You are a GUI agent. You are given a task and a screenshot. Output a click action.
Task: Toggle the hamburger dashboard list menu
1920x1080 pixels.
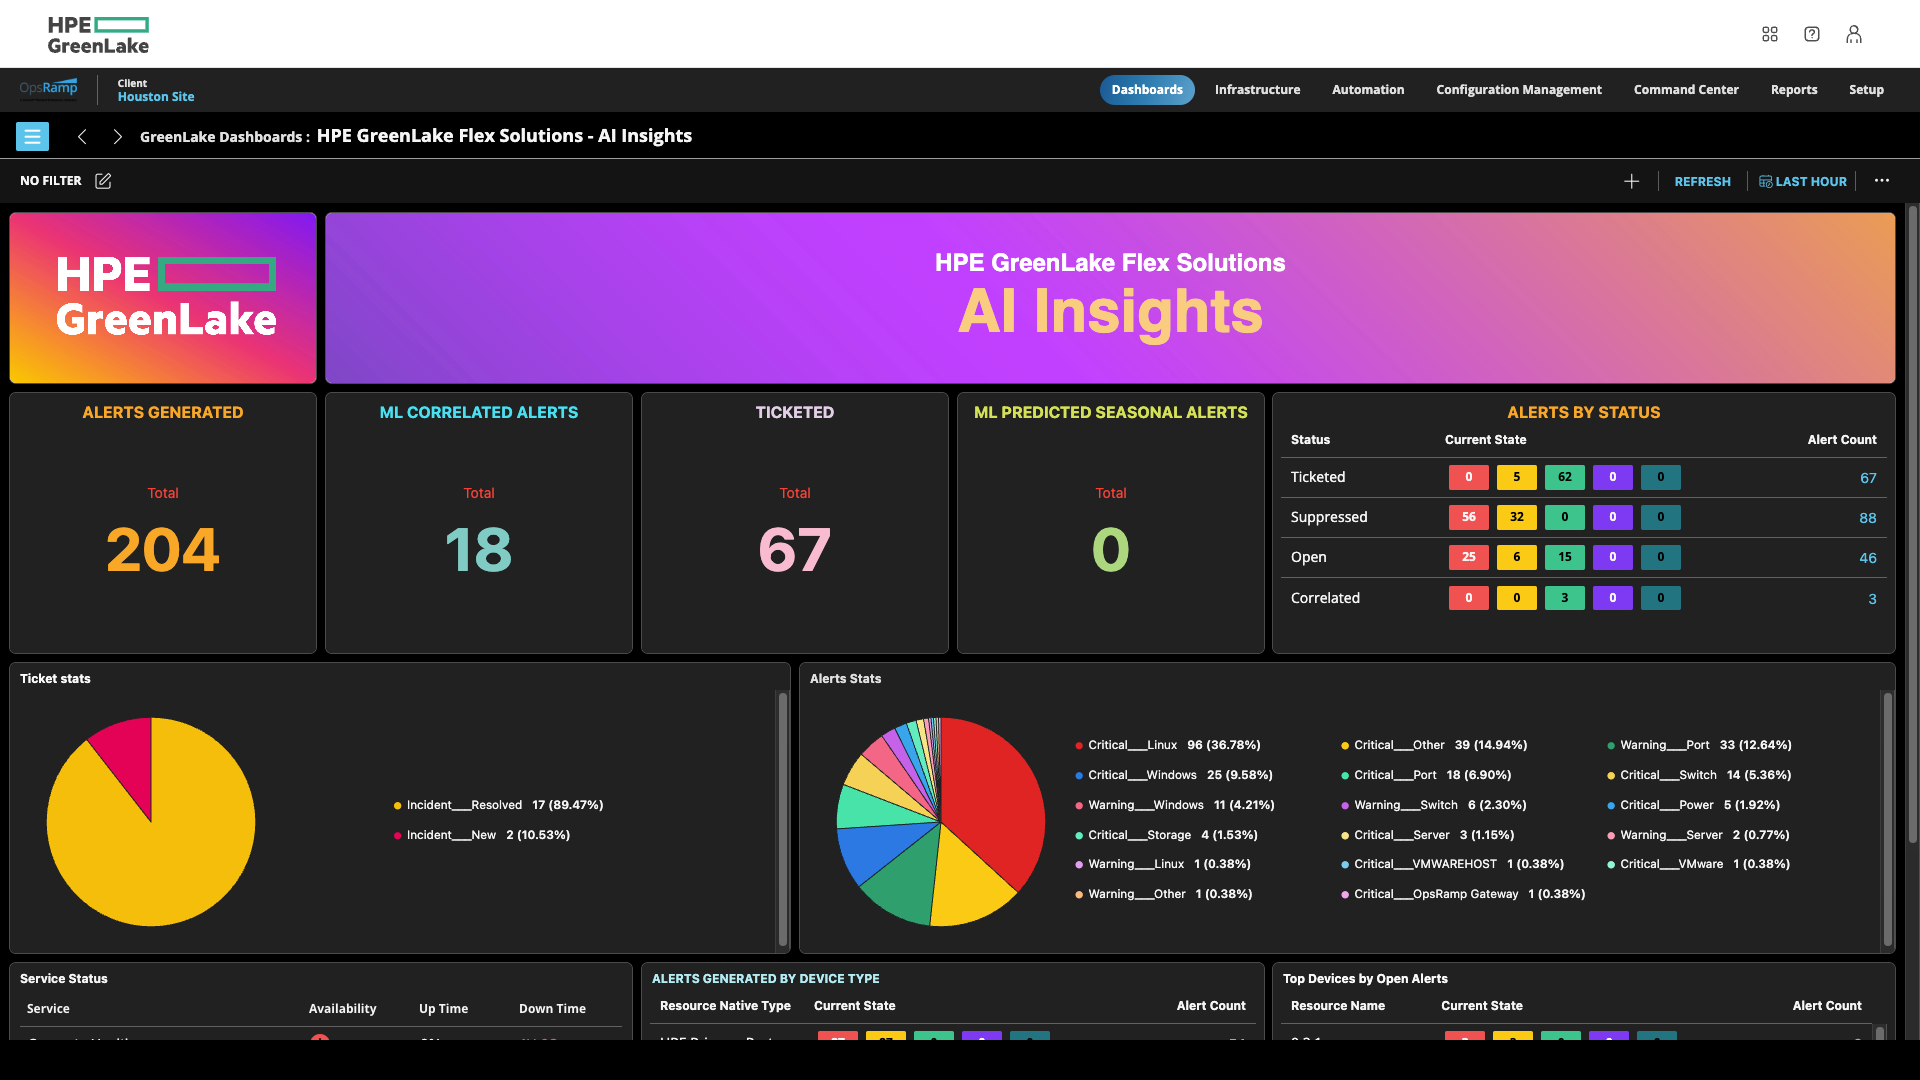point(32,136)
